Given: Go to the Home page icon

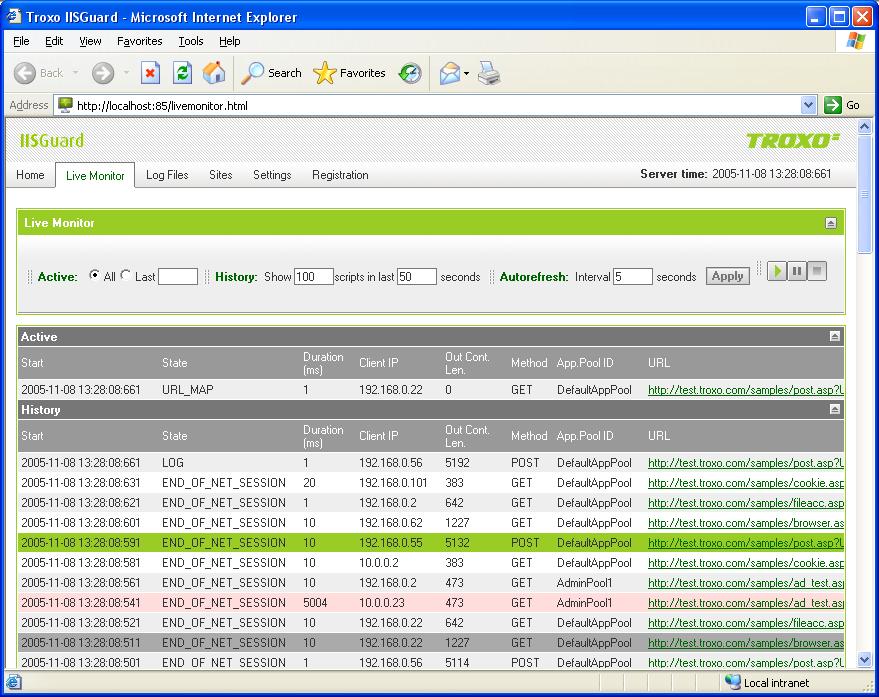Looking at the screenshot, I should point(214,73).
